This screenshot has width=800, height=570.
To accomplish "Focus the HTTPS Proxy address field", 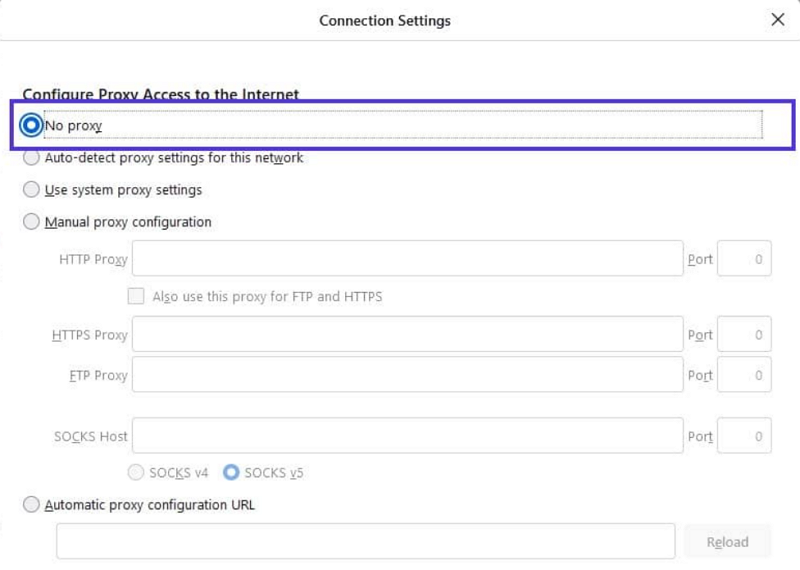I will tap(407, 335).
